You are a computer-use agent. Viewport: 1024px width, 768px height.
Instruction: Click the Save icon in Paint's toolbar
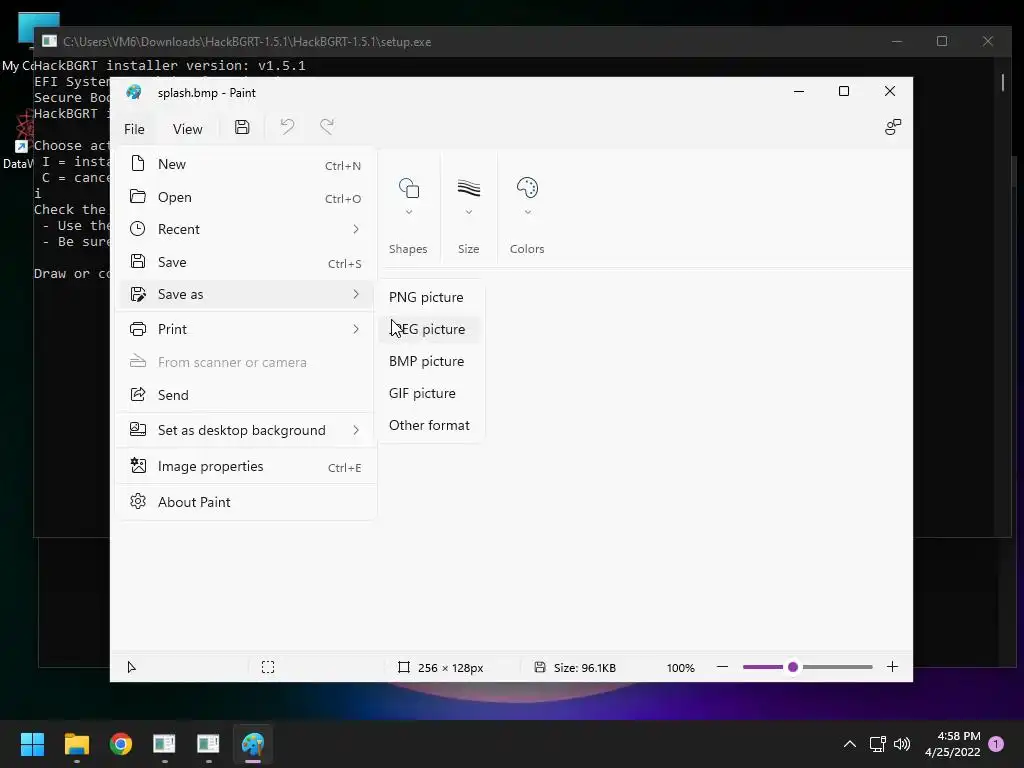242,127
